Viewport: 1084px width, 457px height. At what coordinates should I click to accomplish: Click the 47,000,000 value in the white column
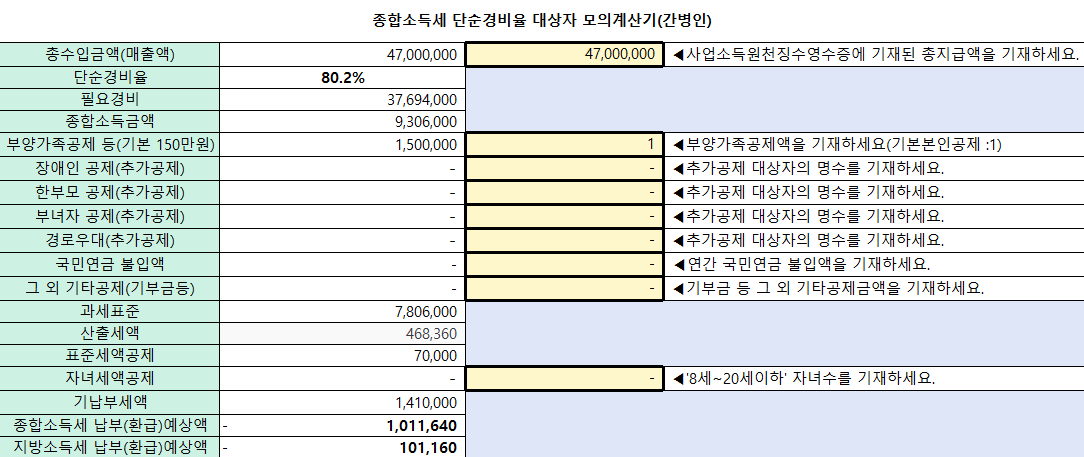coord(421,54)
